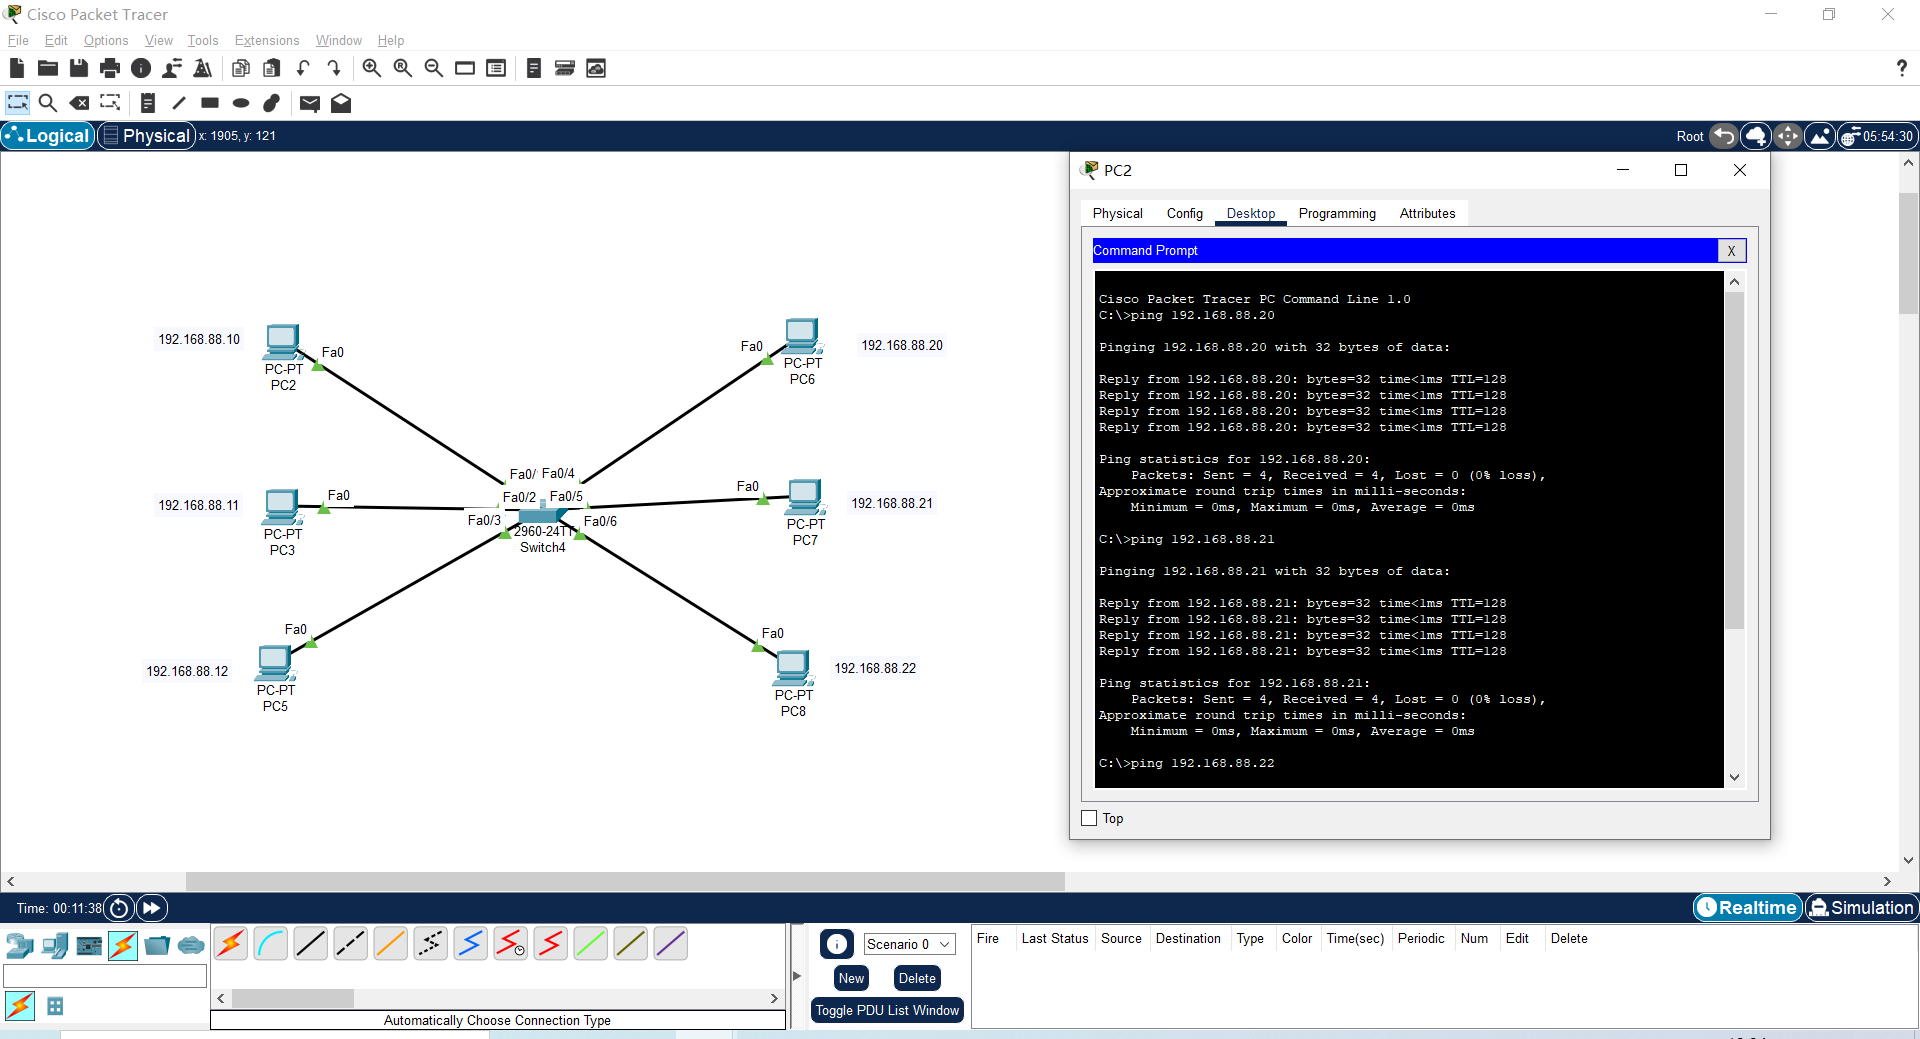Place a note with the Note tool
This screenshot has width=1920, height=1039.
(148, 103)
